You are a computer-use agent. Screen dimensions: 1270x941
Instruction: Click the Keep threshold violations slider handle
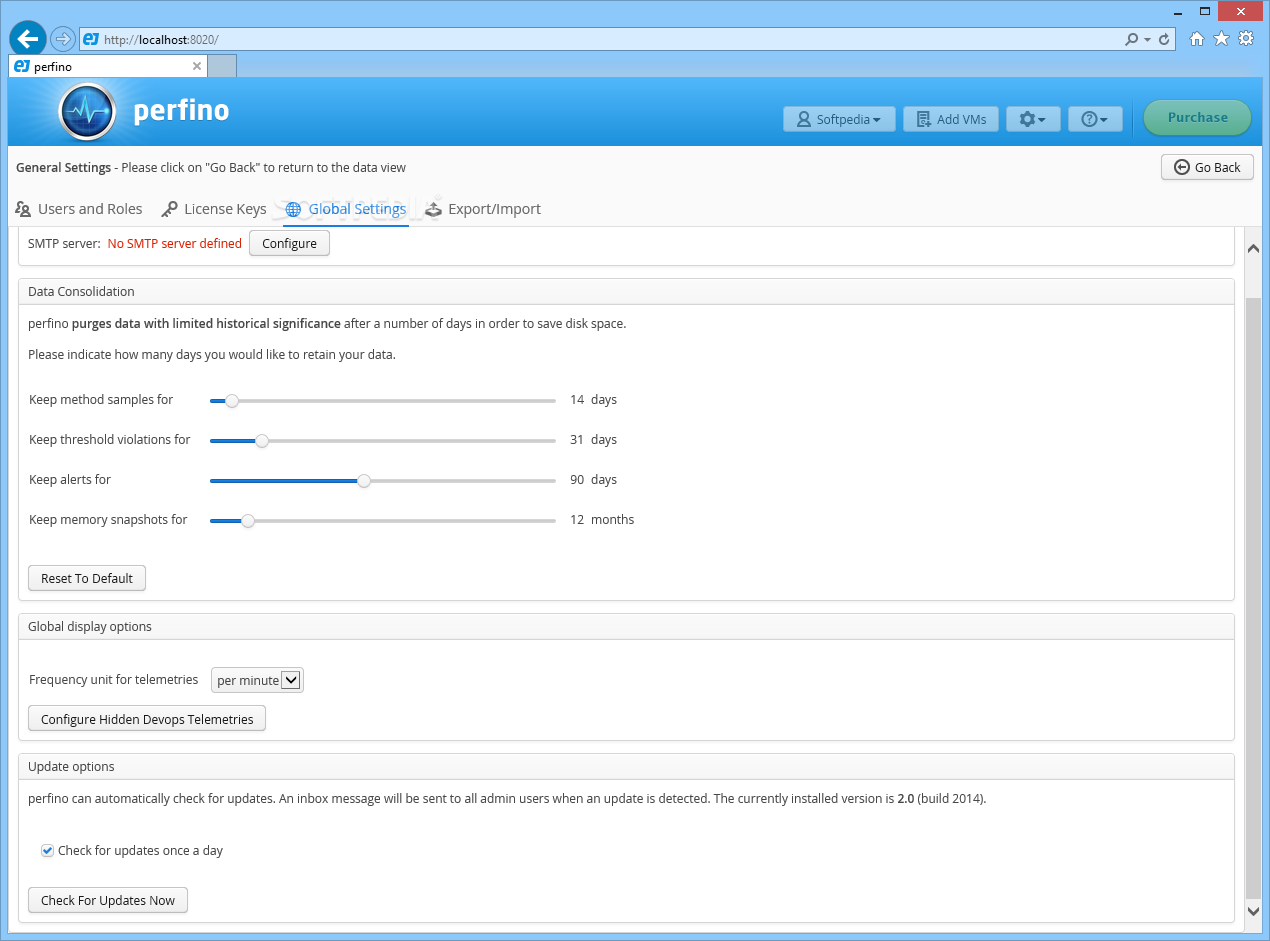tap(262, 440)
